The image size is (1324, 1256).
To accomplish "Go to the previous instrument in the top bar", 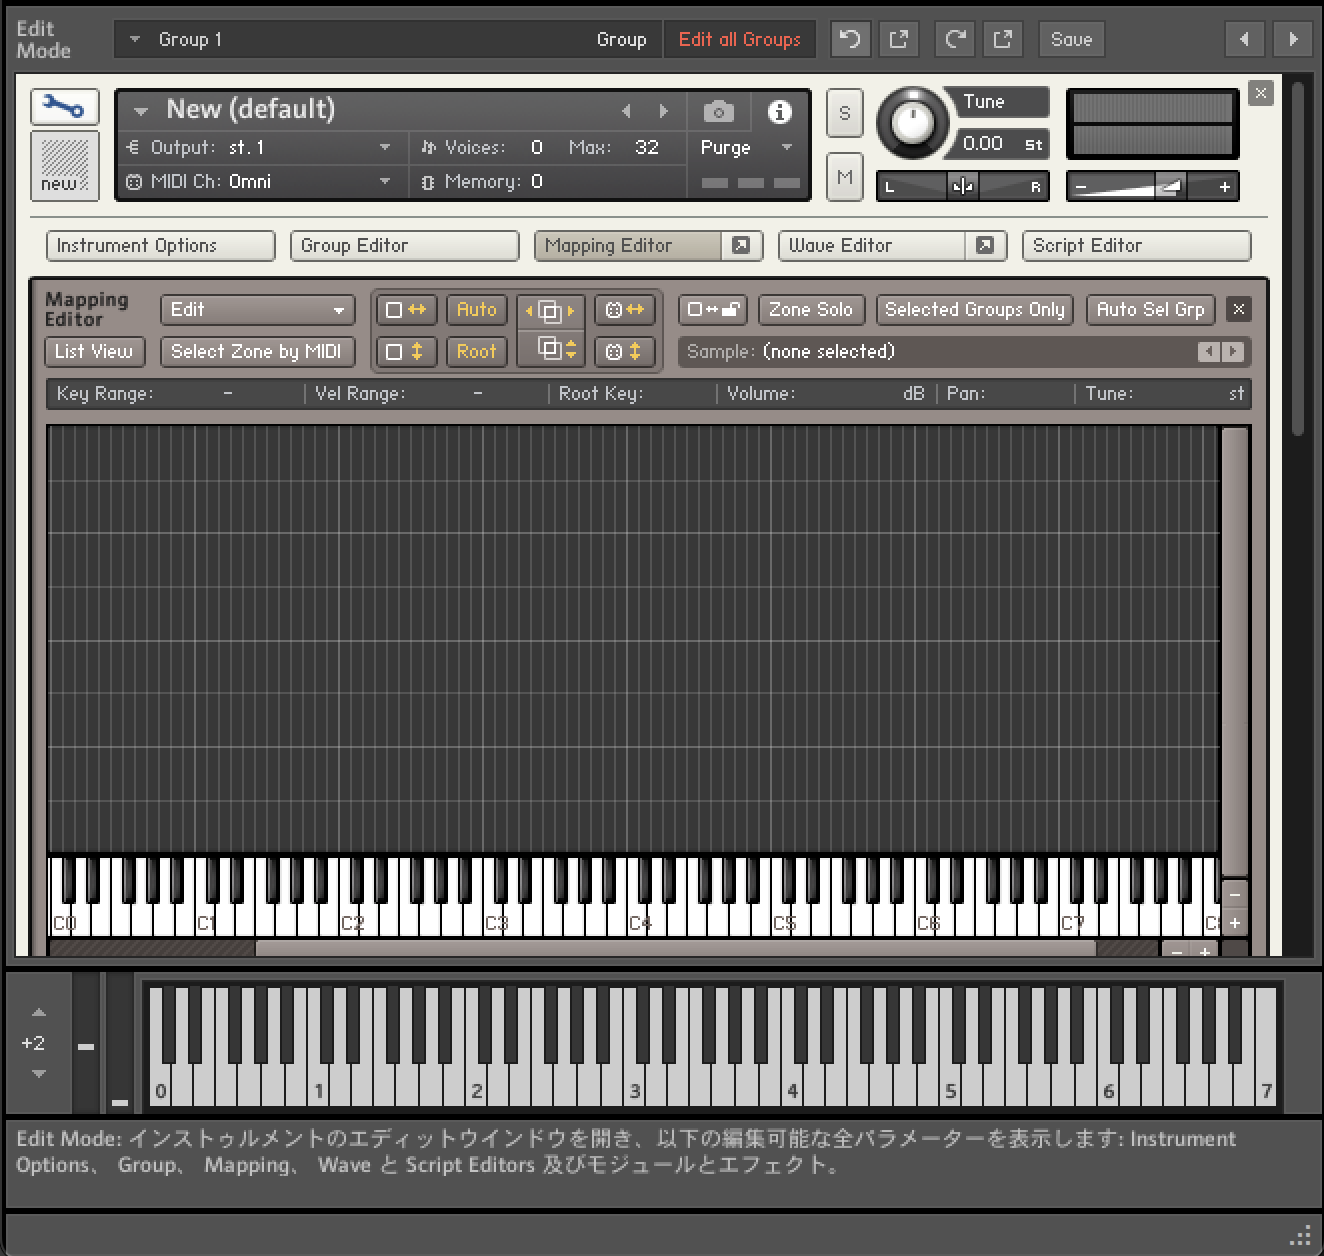I will [1244, 39].
